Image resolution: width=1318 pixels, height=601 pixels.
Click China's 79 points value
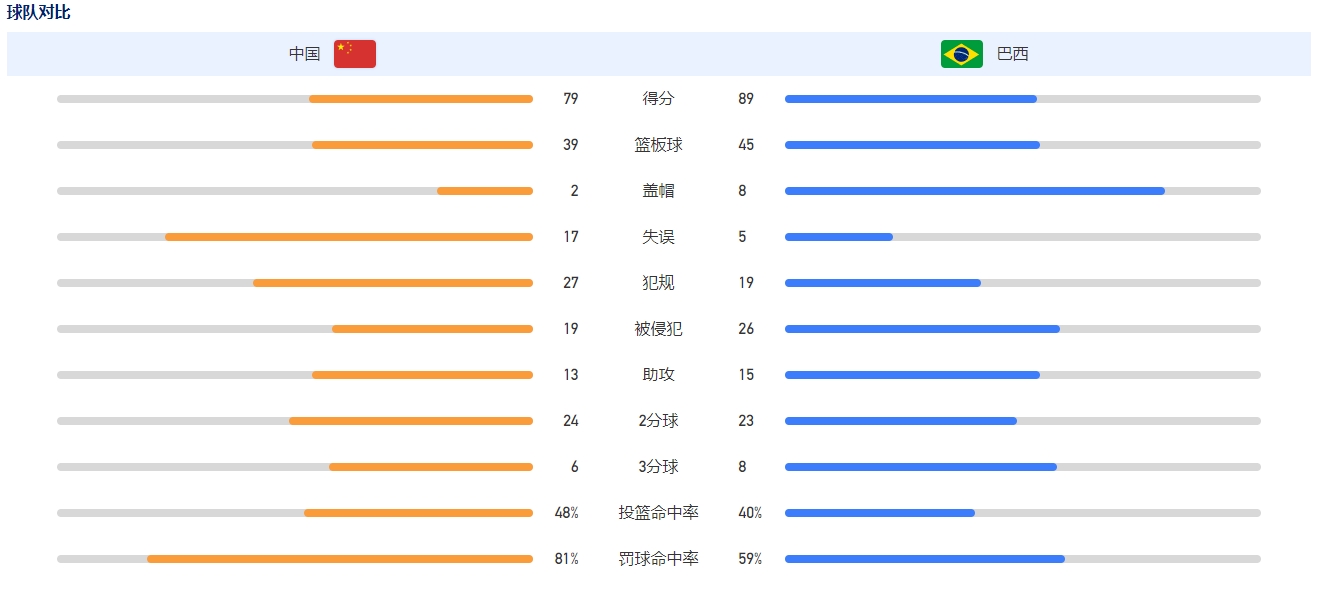[x=571, y=99]
